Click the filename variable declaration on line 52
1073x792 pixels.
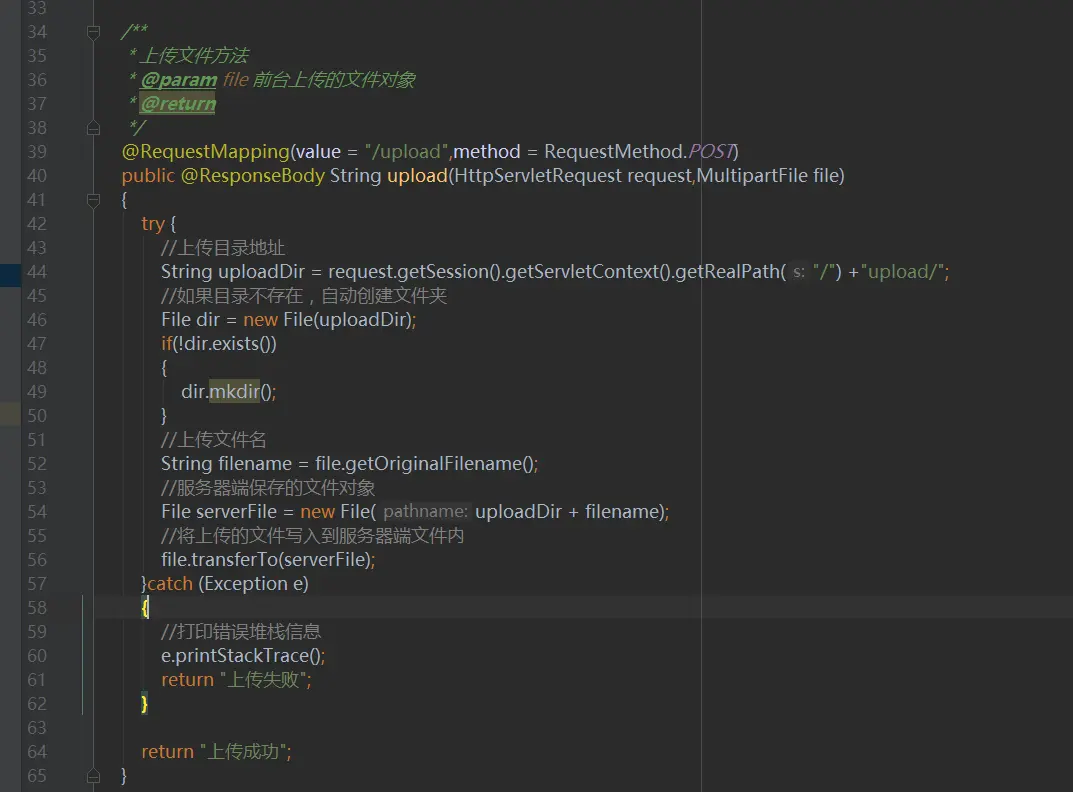[x=255, y=464]
